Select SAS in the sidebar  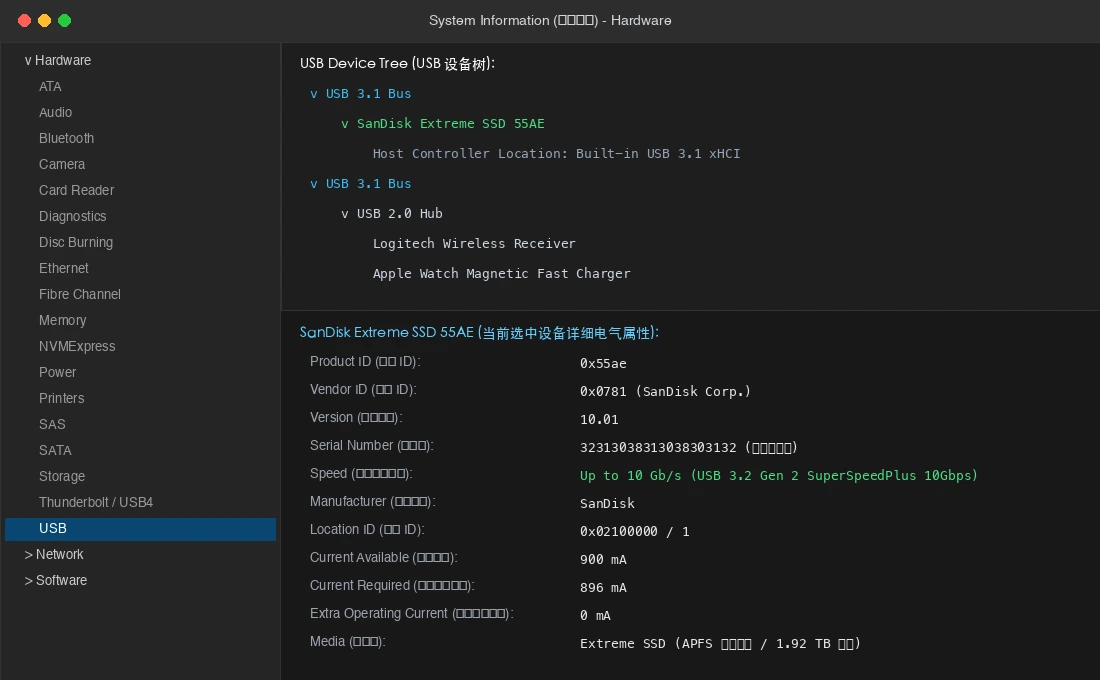tap(52, 424)
